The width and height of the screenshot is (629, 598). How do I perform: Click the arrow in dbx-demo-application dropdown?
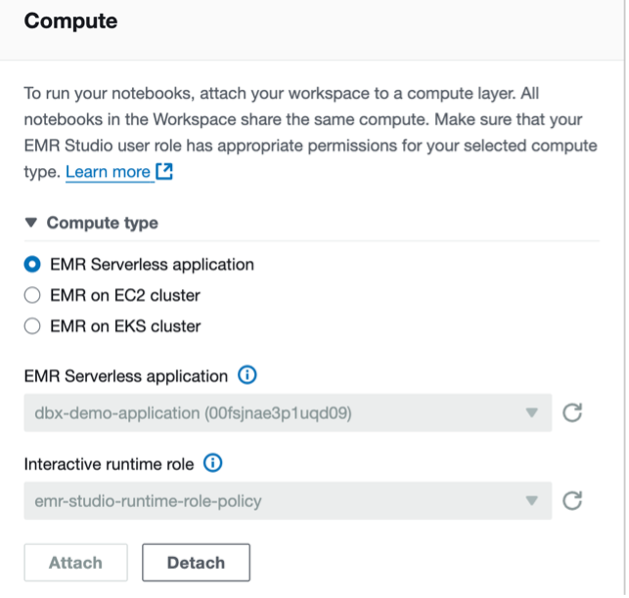[x=532, y=413]
